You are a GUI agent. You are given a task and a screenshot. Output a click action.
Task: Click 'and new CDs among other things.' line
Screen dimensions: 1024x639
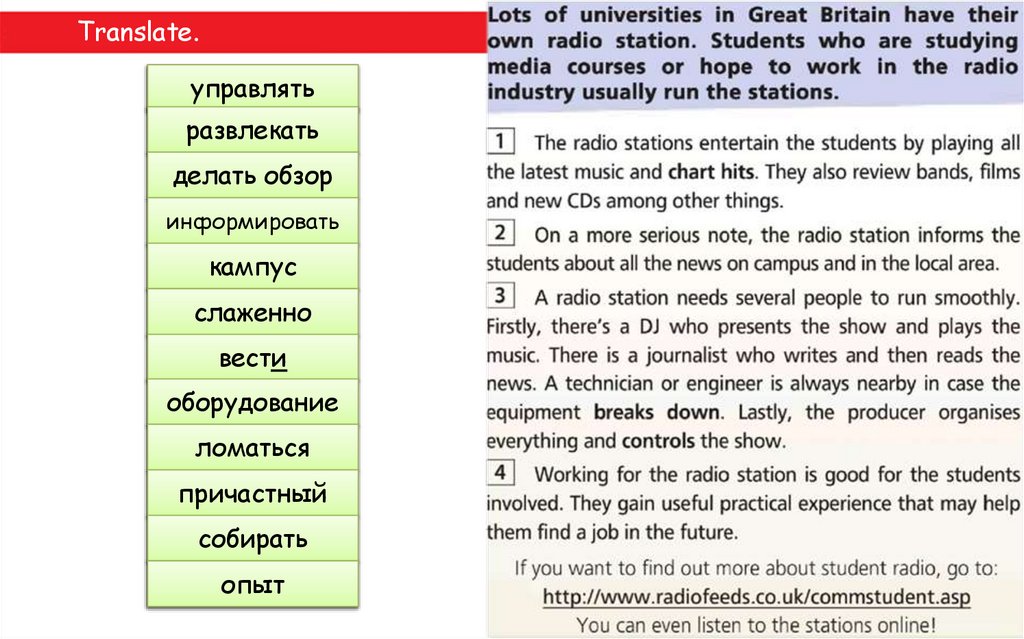click(635, 201)
